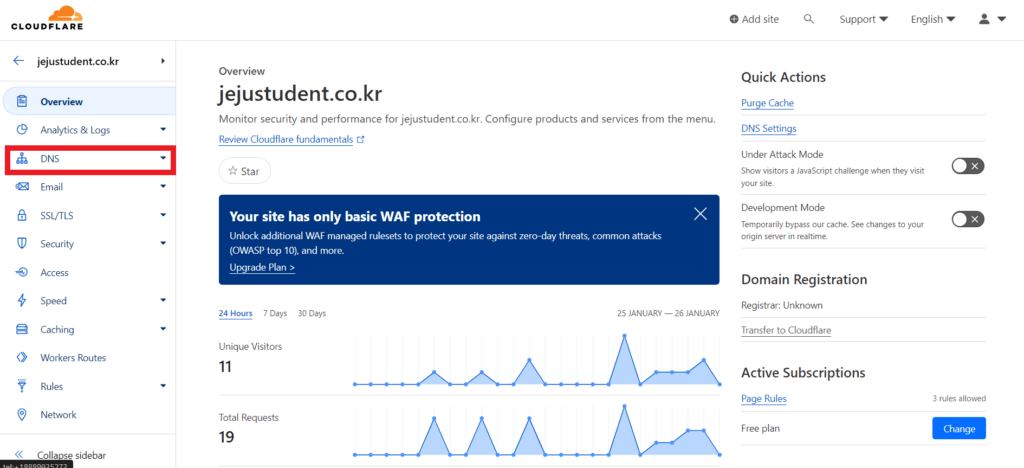Click the Access icon in sidebar
The height and width of the screenshot is (468, 1024).
point(22,272)
